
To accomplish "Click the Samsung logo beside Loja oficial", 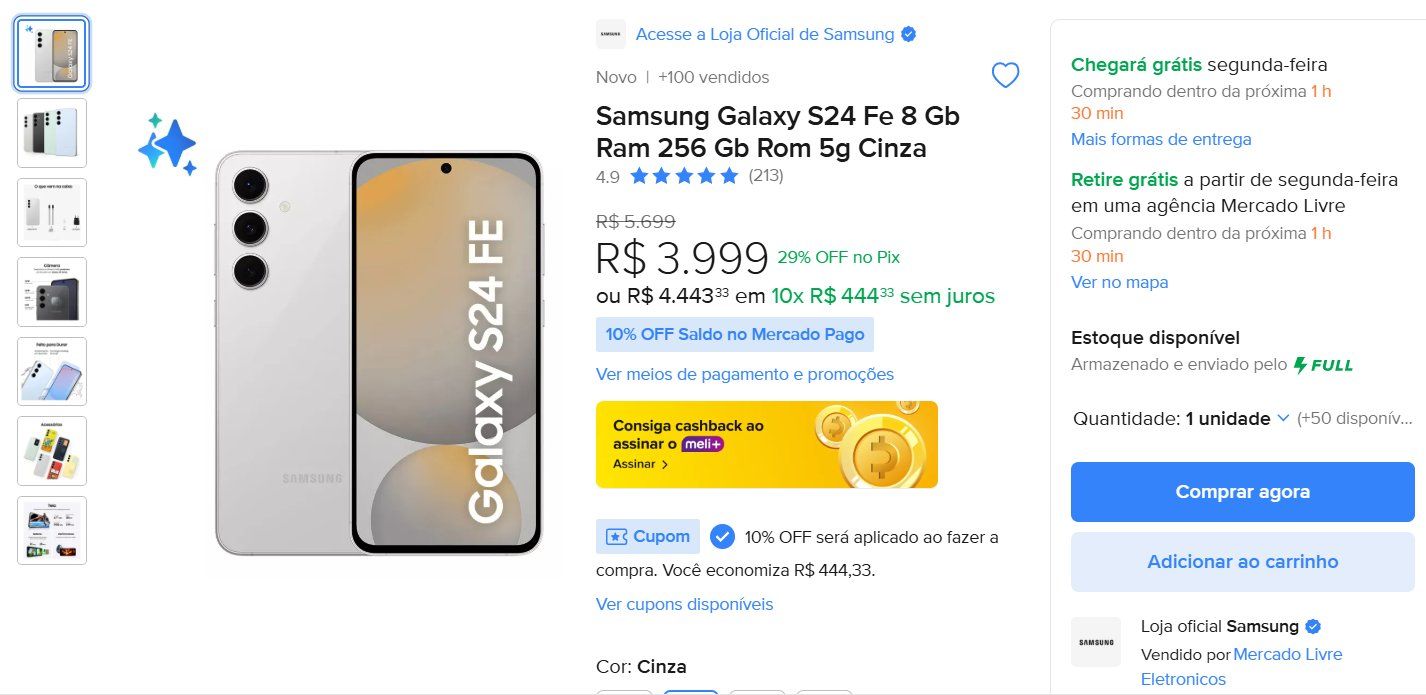I will 1096,642.
